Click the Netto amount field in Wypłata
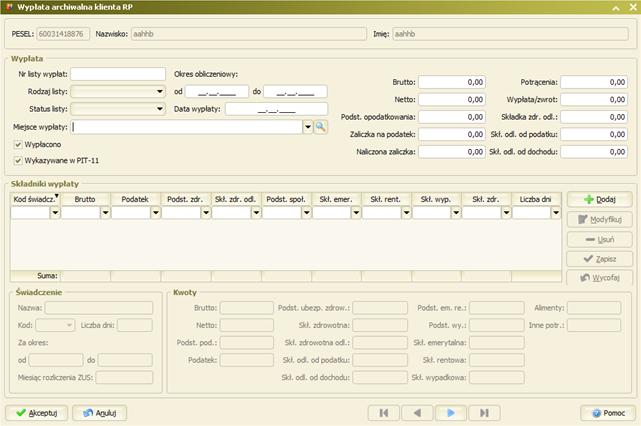Viewport: 641px width, 426px height. pyautogui.click(x=452, y=100)
